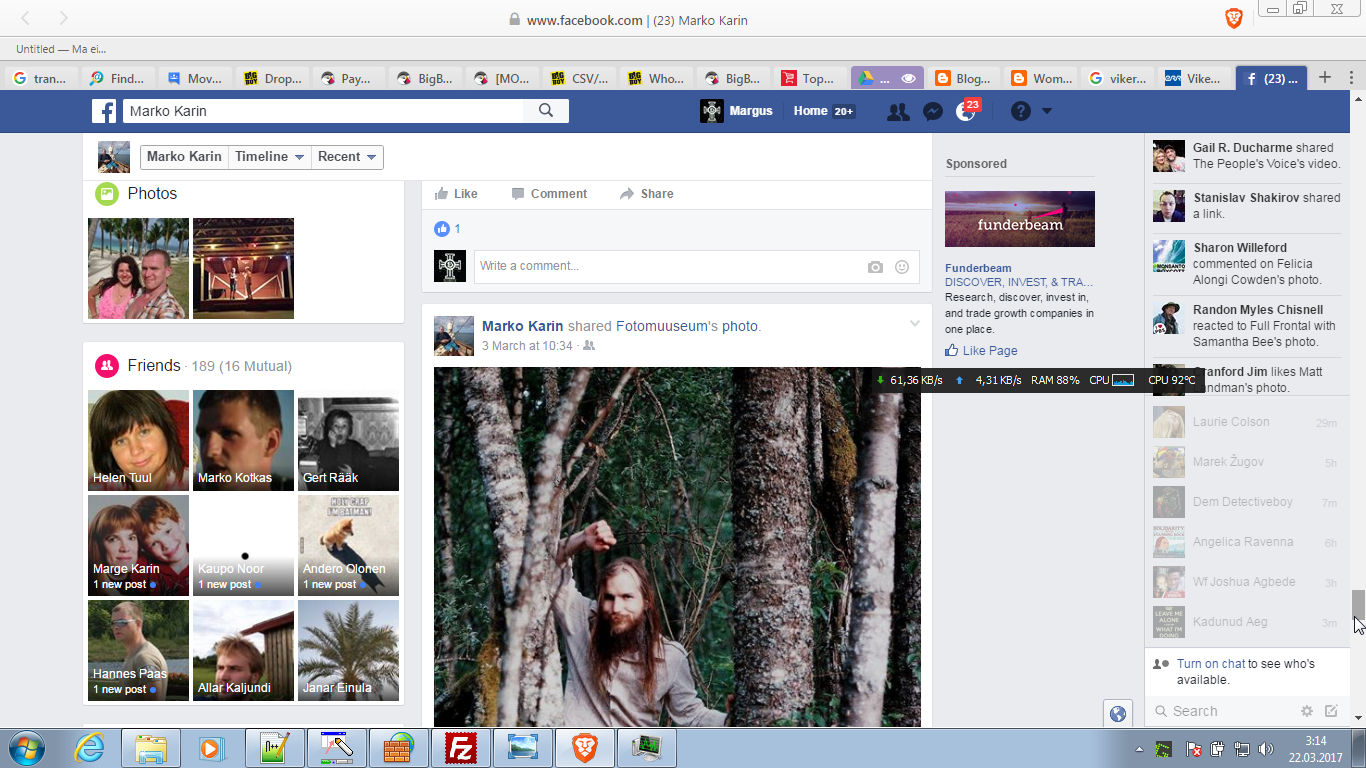
Task: Open notifications globe with 23 badge
Action: 965,112
